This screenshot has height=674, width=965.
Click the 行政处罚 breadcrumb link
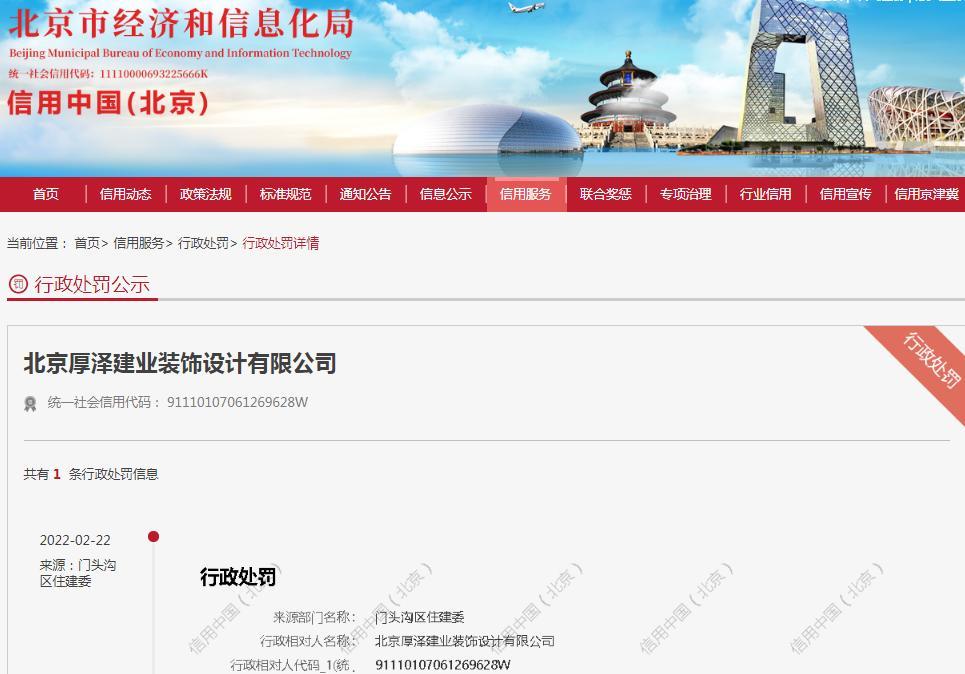tap(203, 243)
